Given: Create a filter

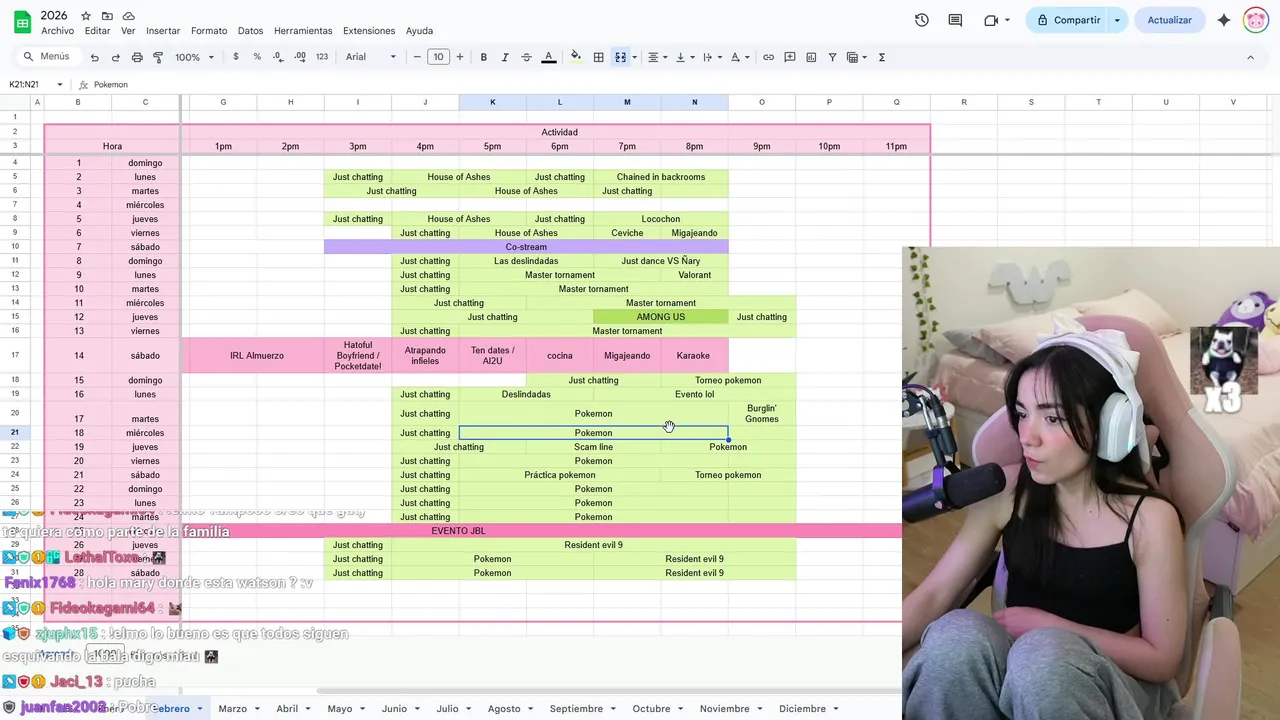Looking at the screenshot, I should point(832,57).
